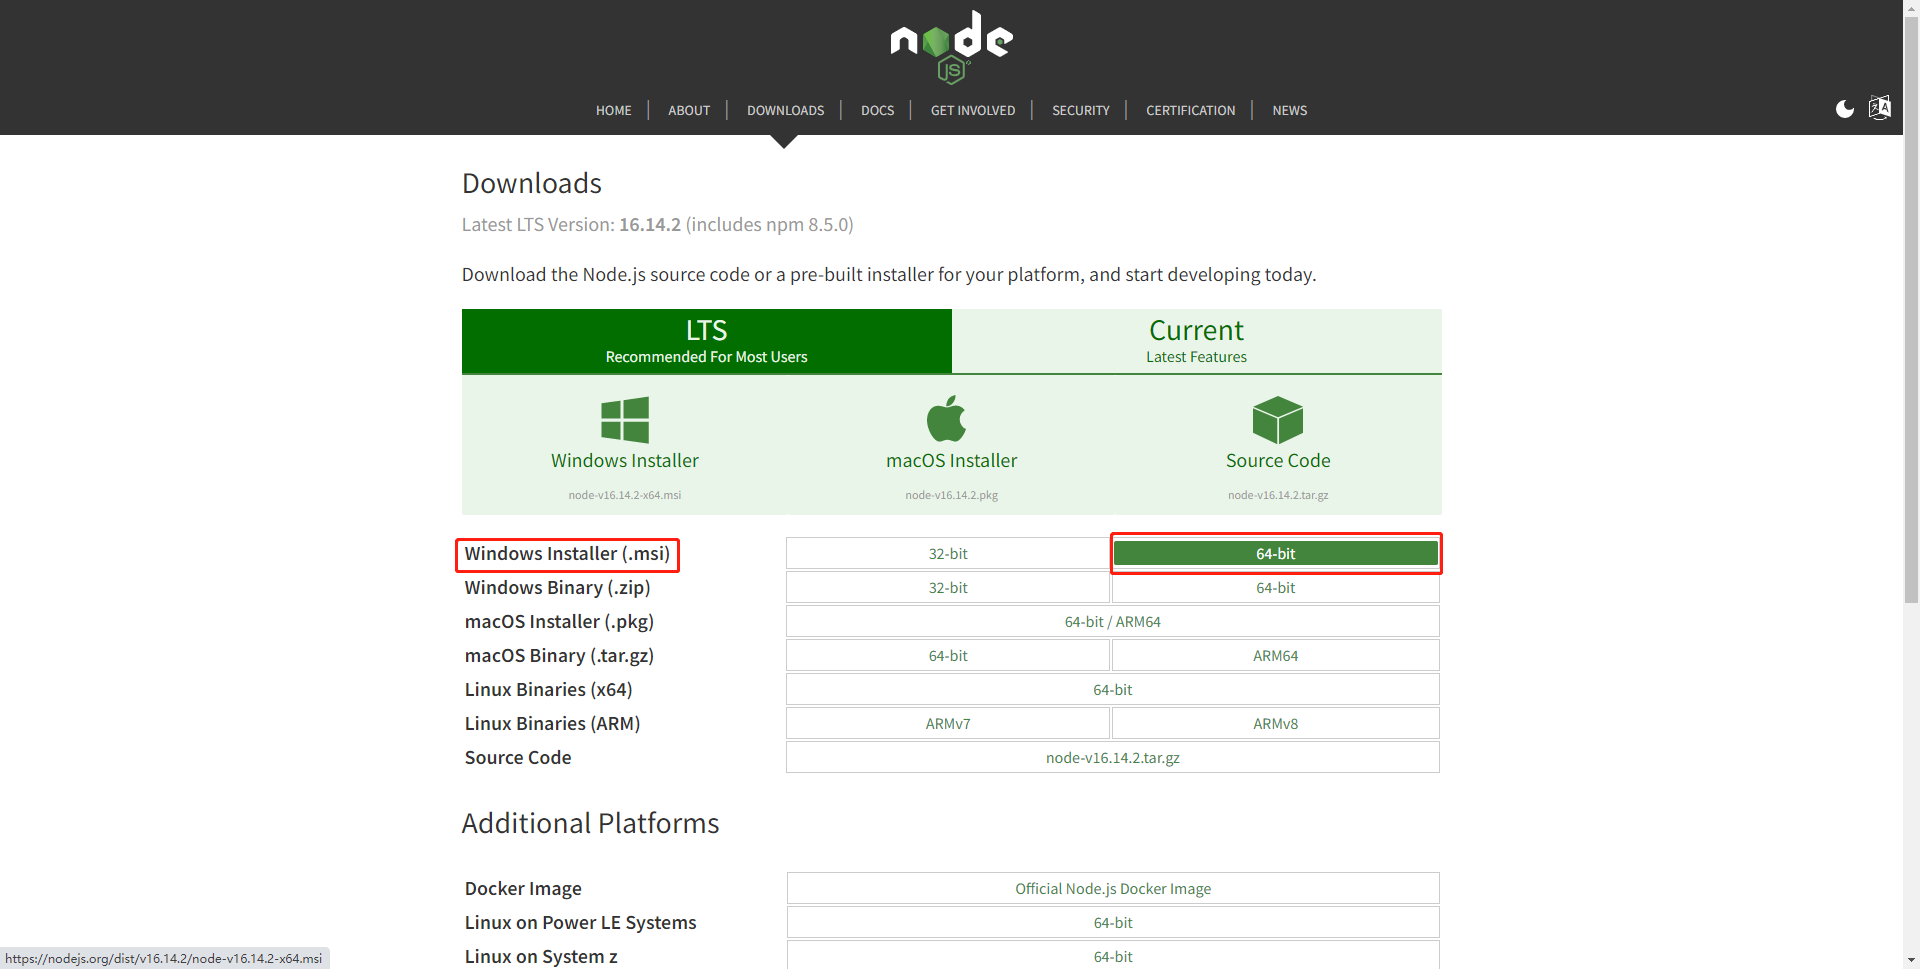This screenshot has width=1920, height=969.
Task: Open the ABOUT nav item
Action: click(689, 110)
